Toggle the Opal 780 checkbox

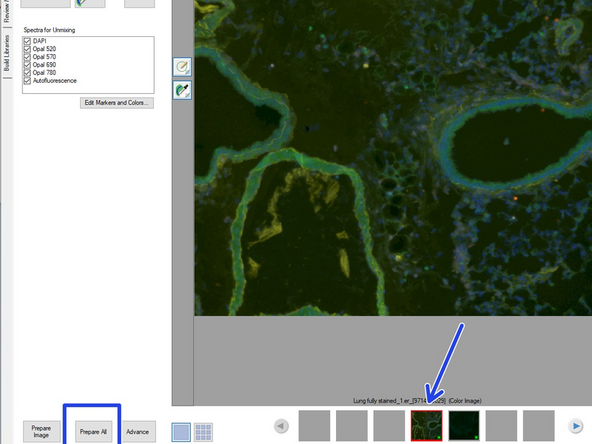[27, 72]
